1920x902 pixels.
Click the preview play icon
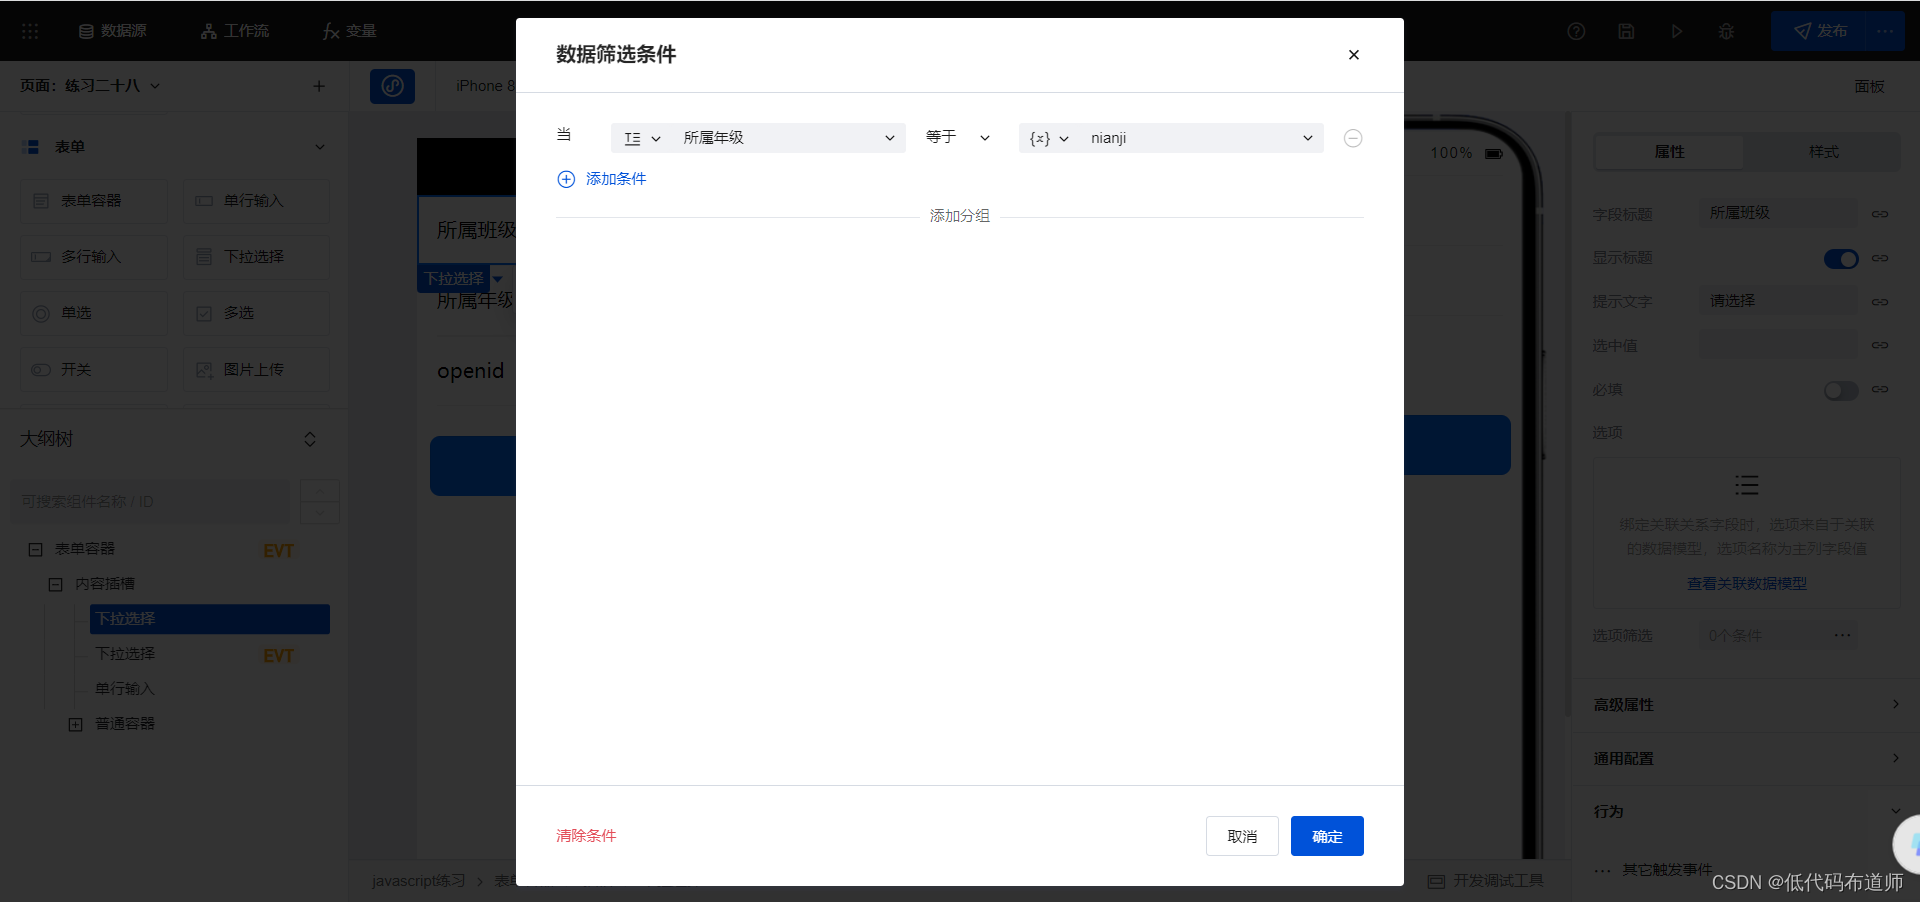(1676, 31)
